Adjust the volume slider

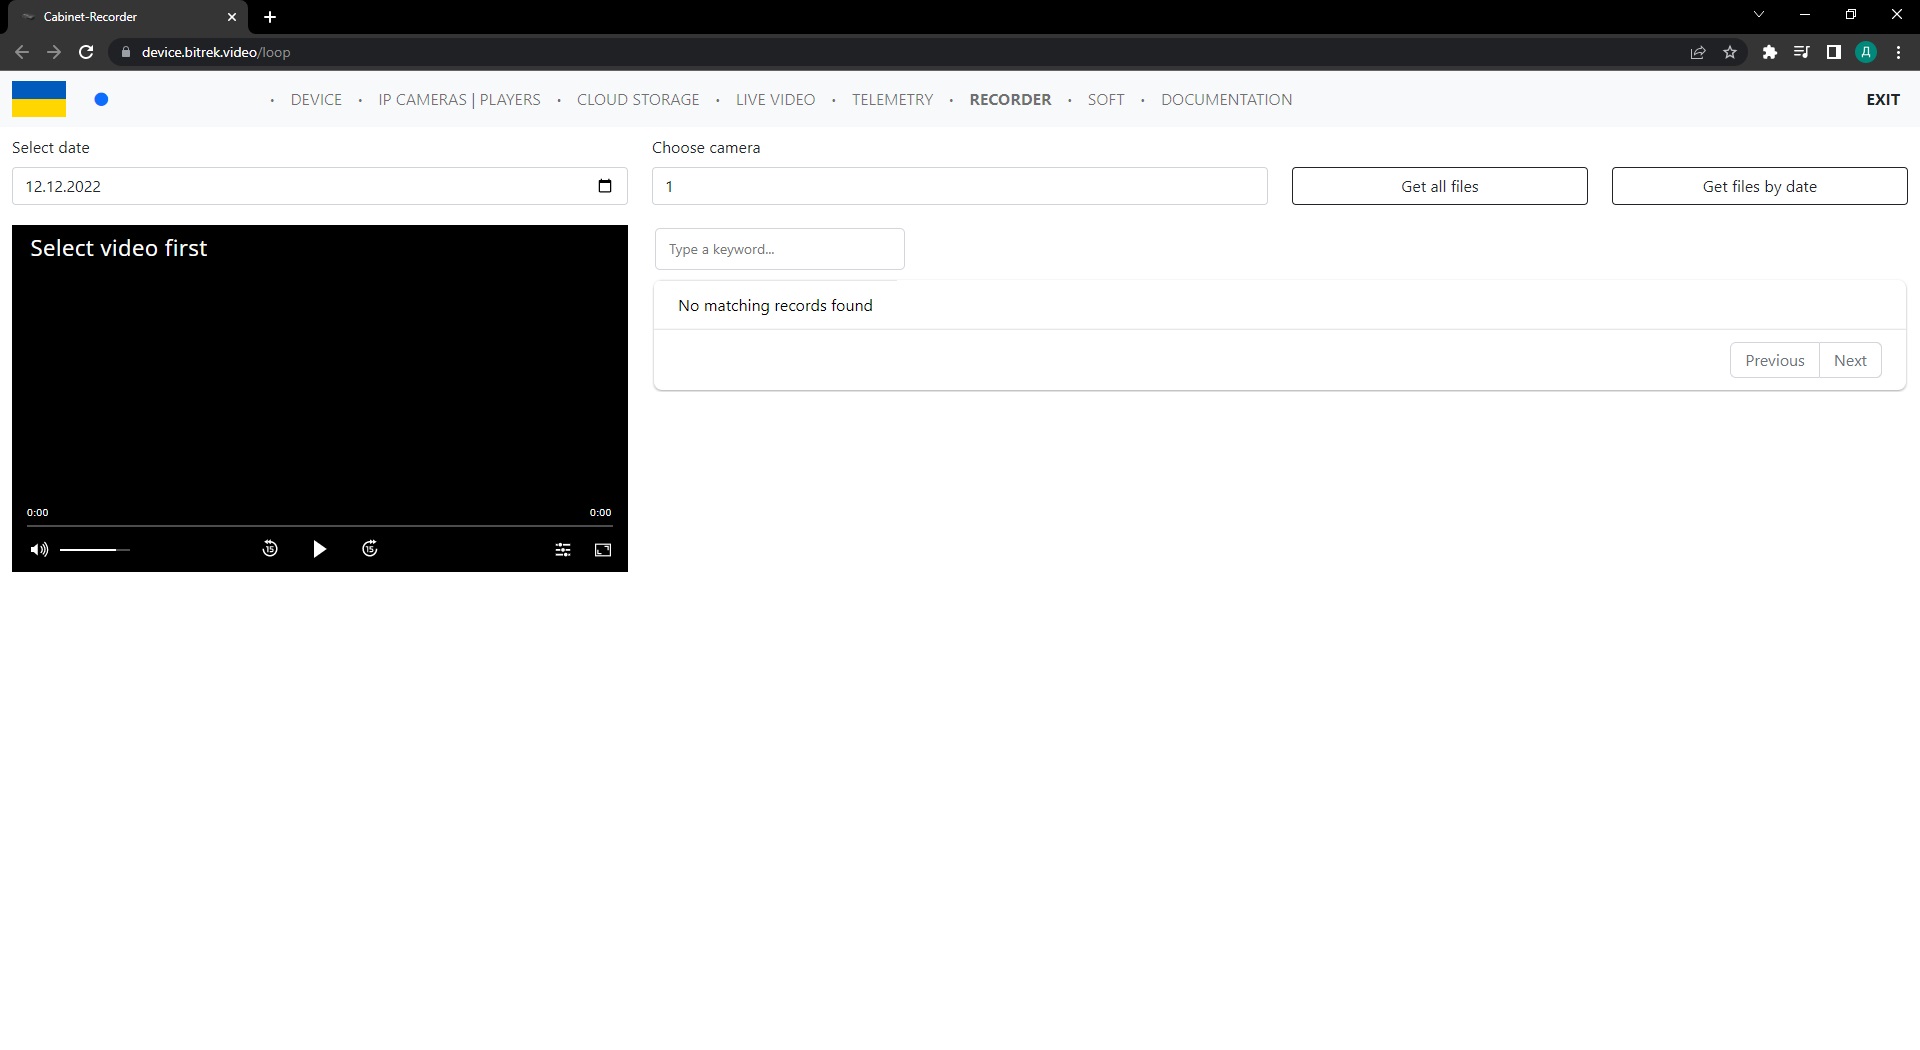(95, 549)
